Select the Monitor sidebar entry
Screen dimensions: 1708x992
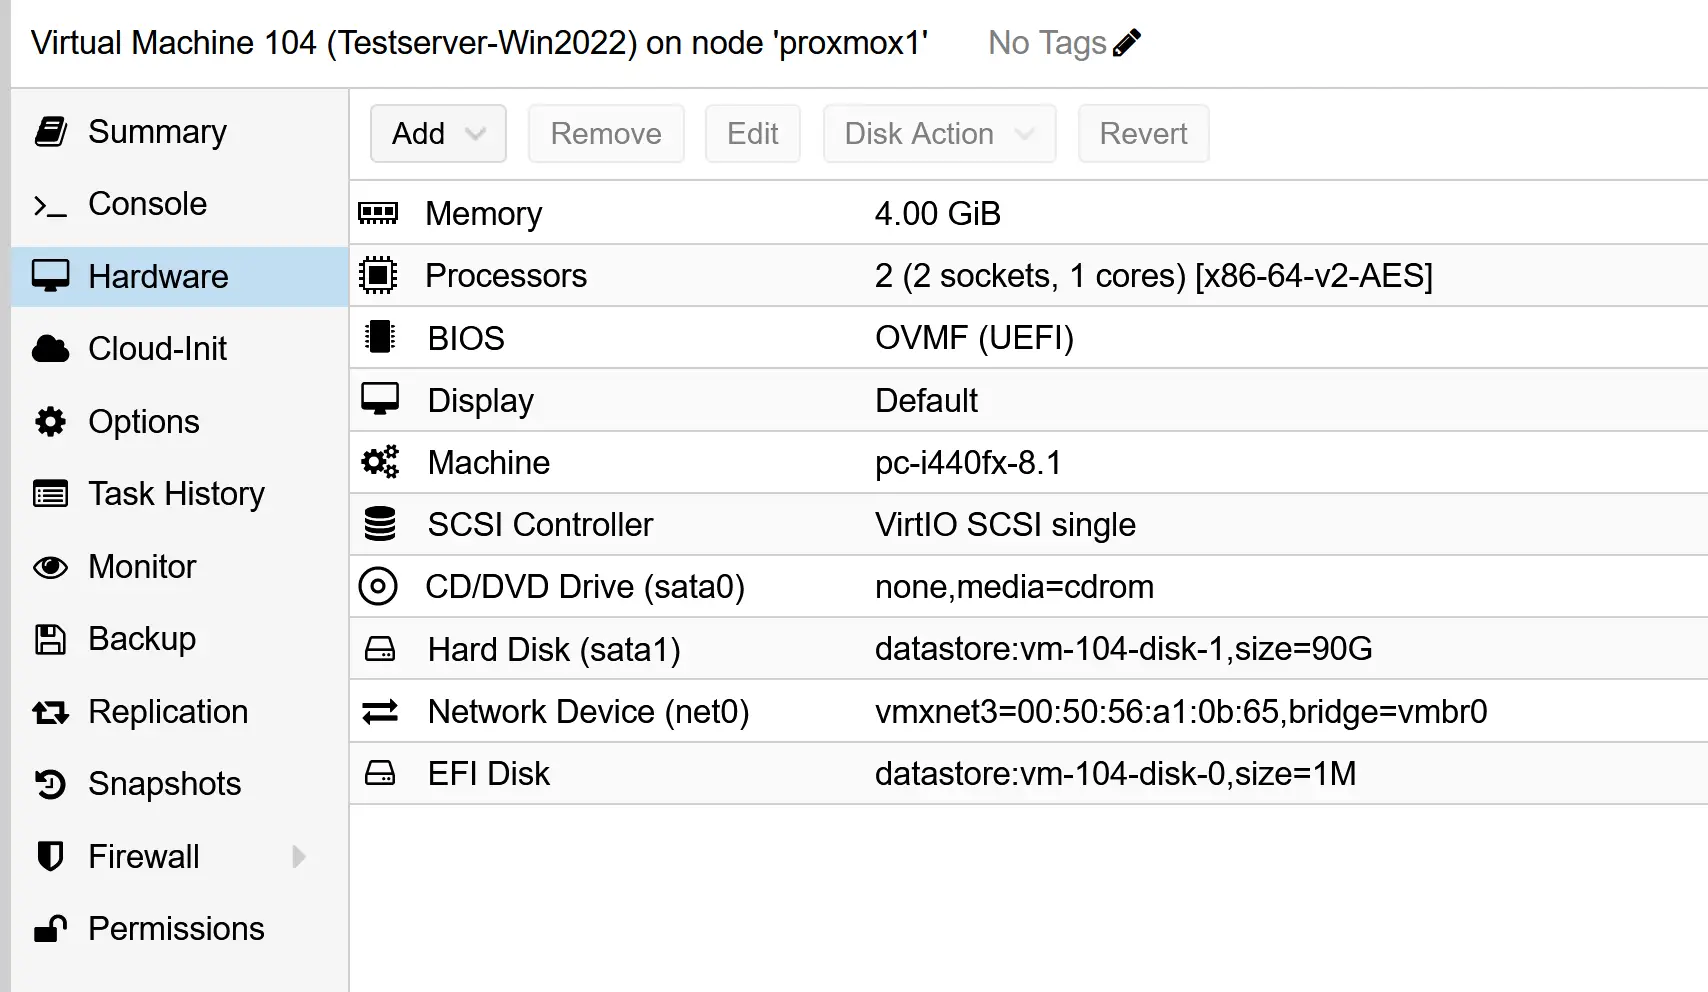(x=141, y=566)
